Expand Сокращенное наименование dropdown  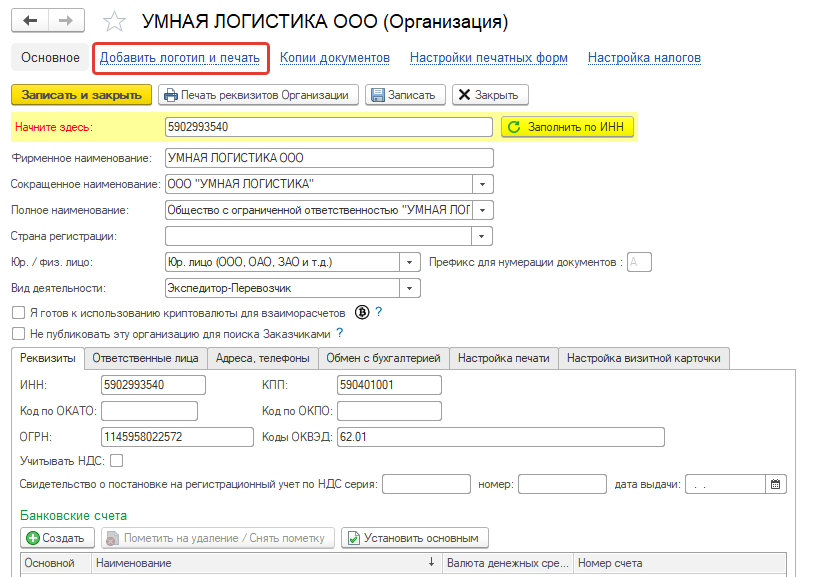[482, 184]
